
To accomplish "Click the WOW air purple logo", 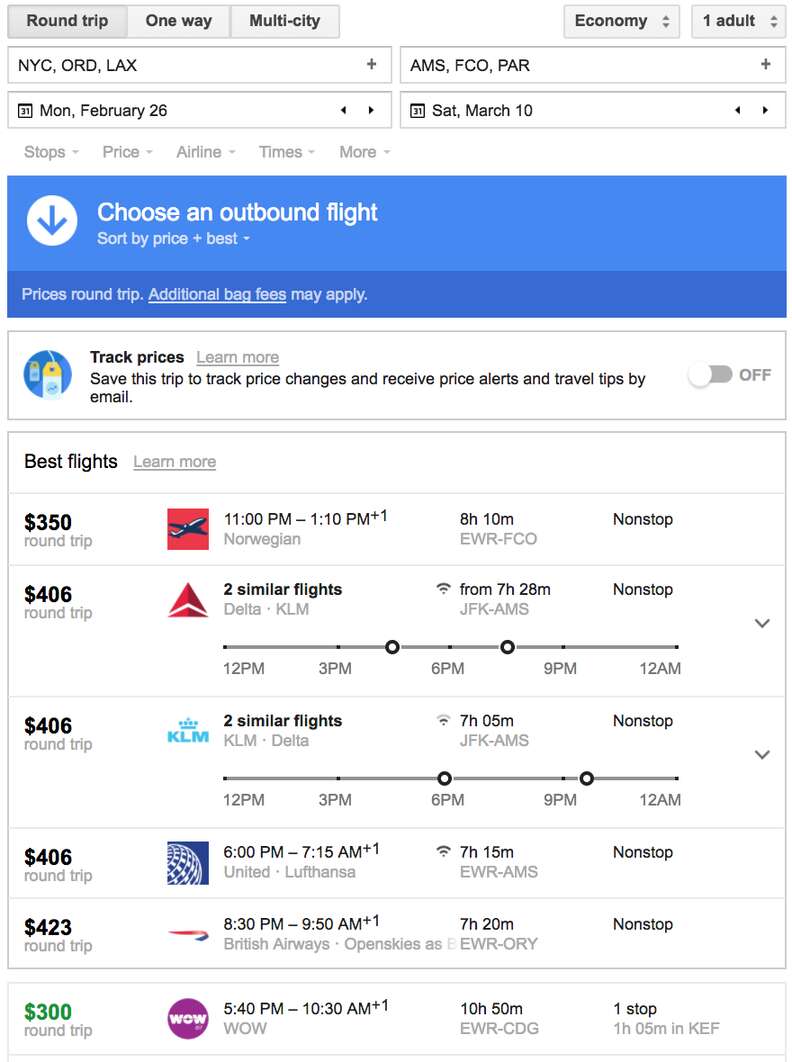I will point(187,1012).
